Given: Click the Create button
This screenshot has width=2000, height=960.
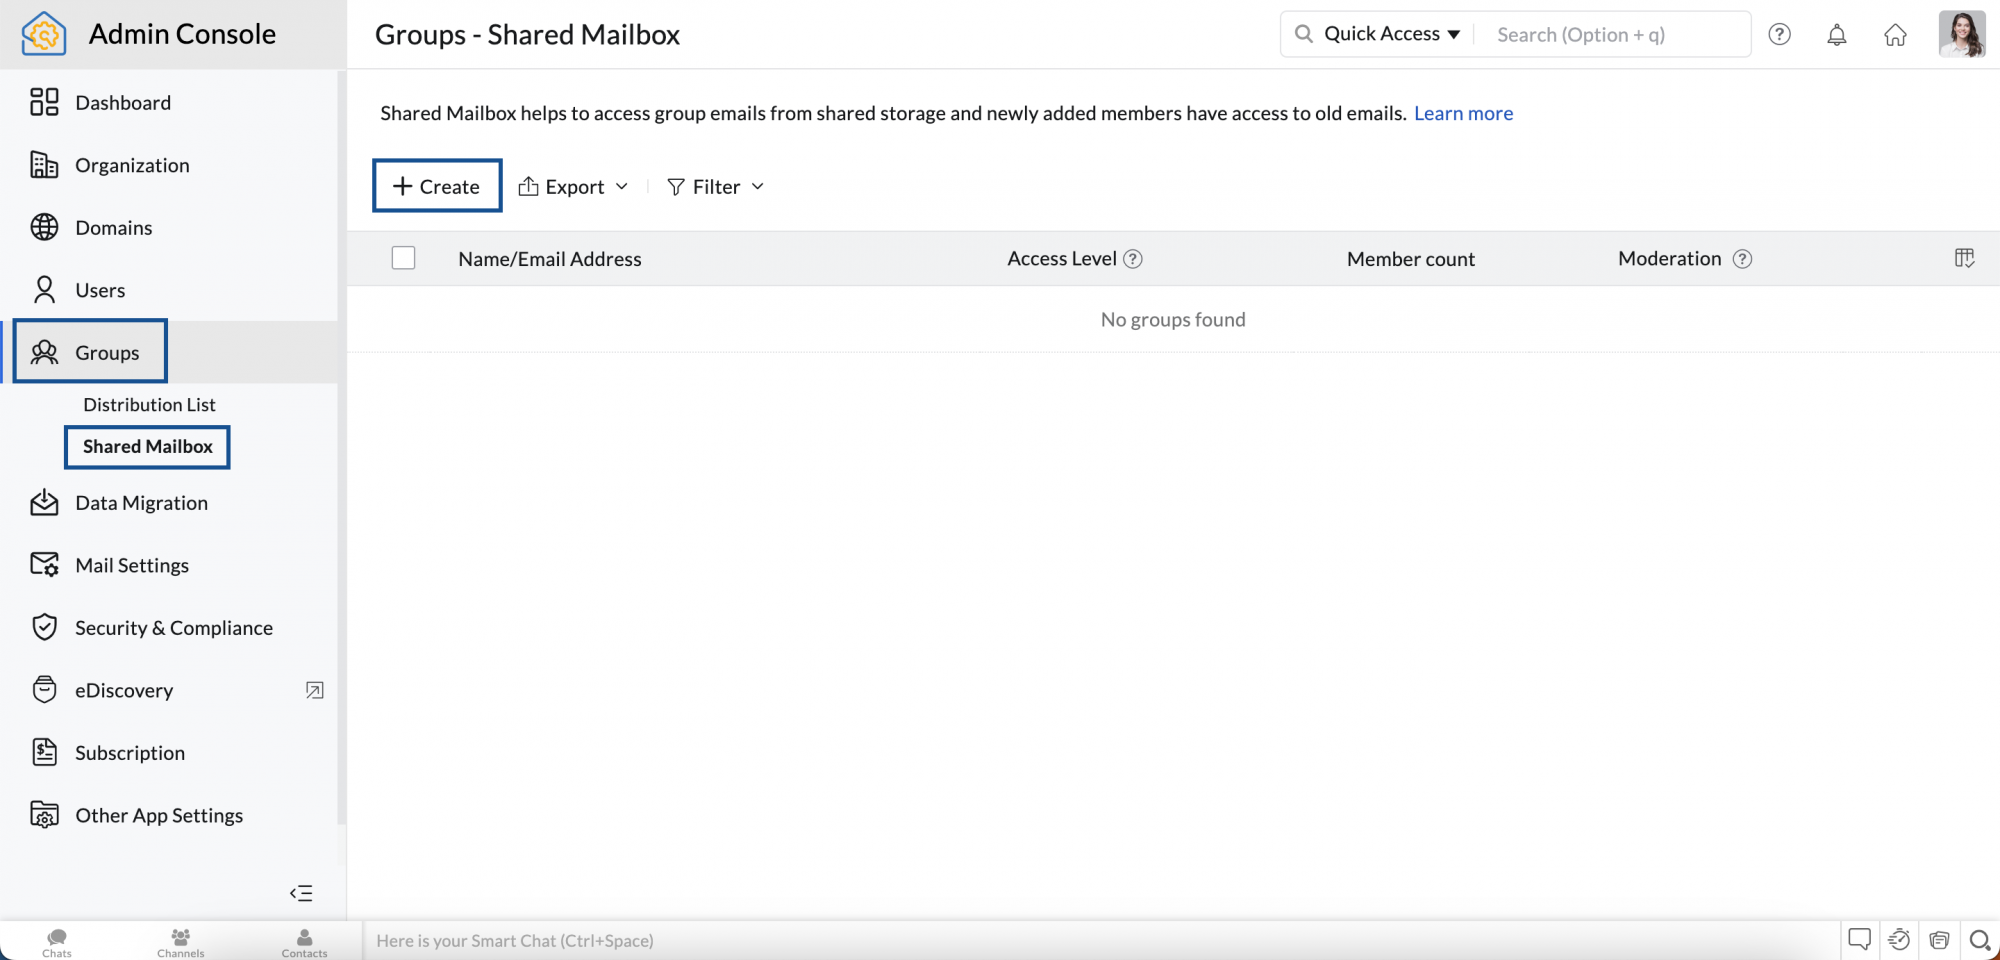Looking at the screenshot, I should (437, 186).
